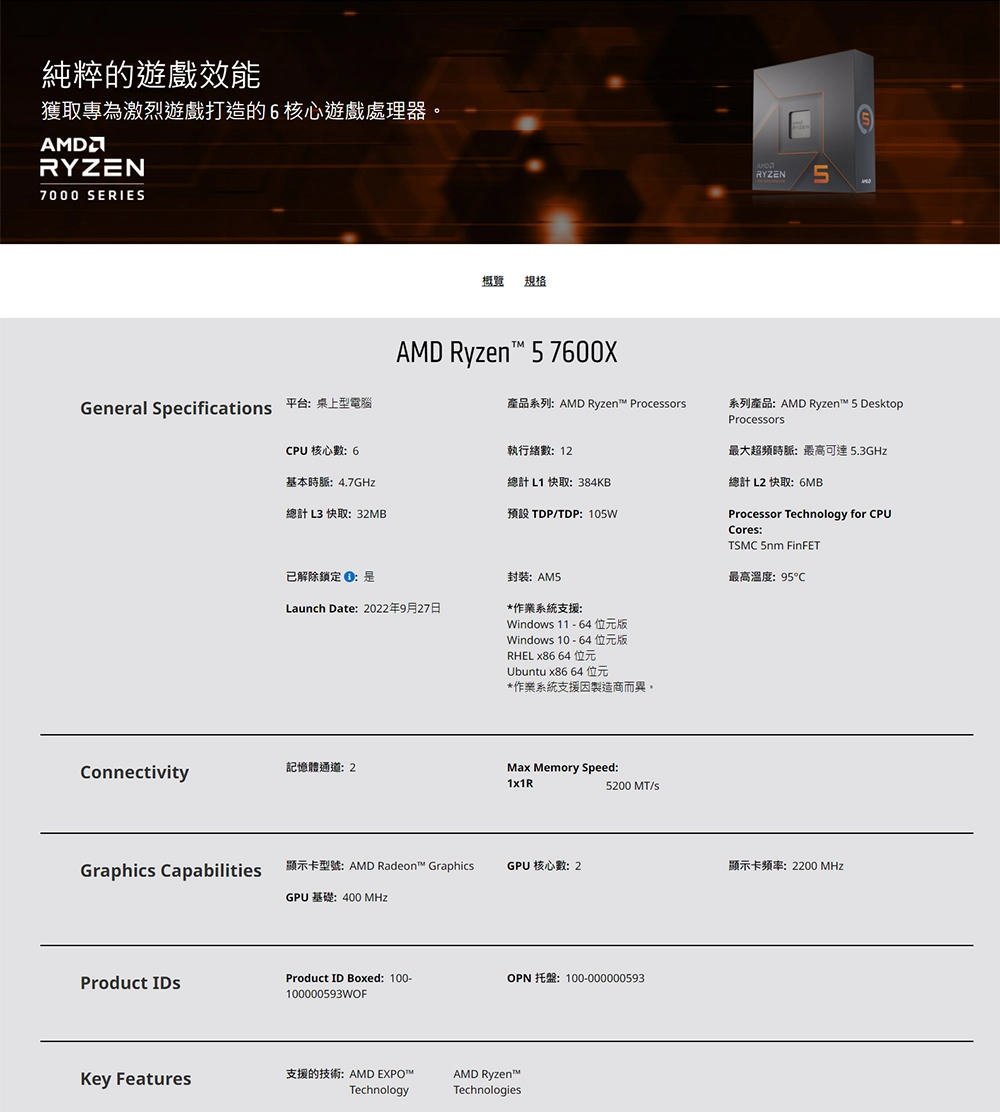This screenshot has width=1000, height=1112.
Task: Click the TDP 105W entry
Action: pos(562,513)
